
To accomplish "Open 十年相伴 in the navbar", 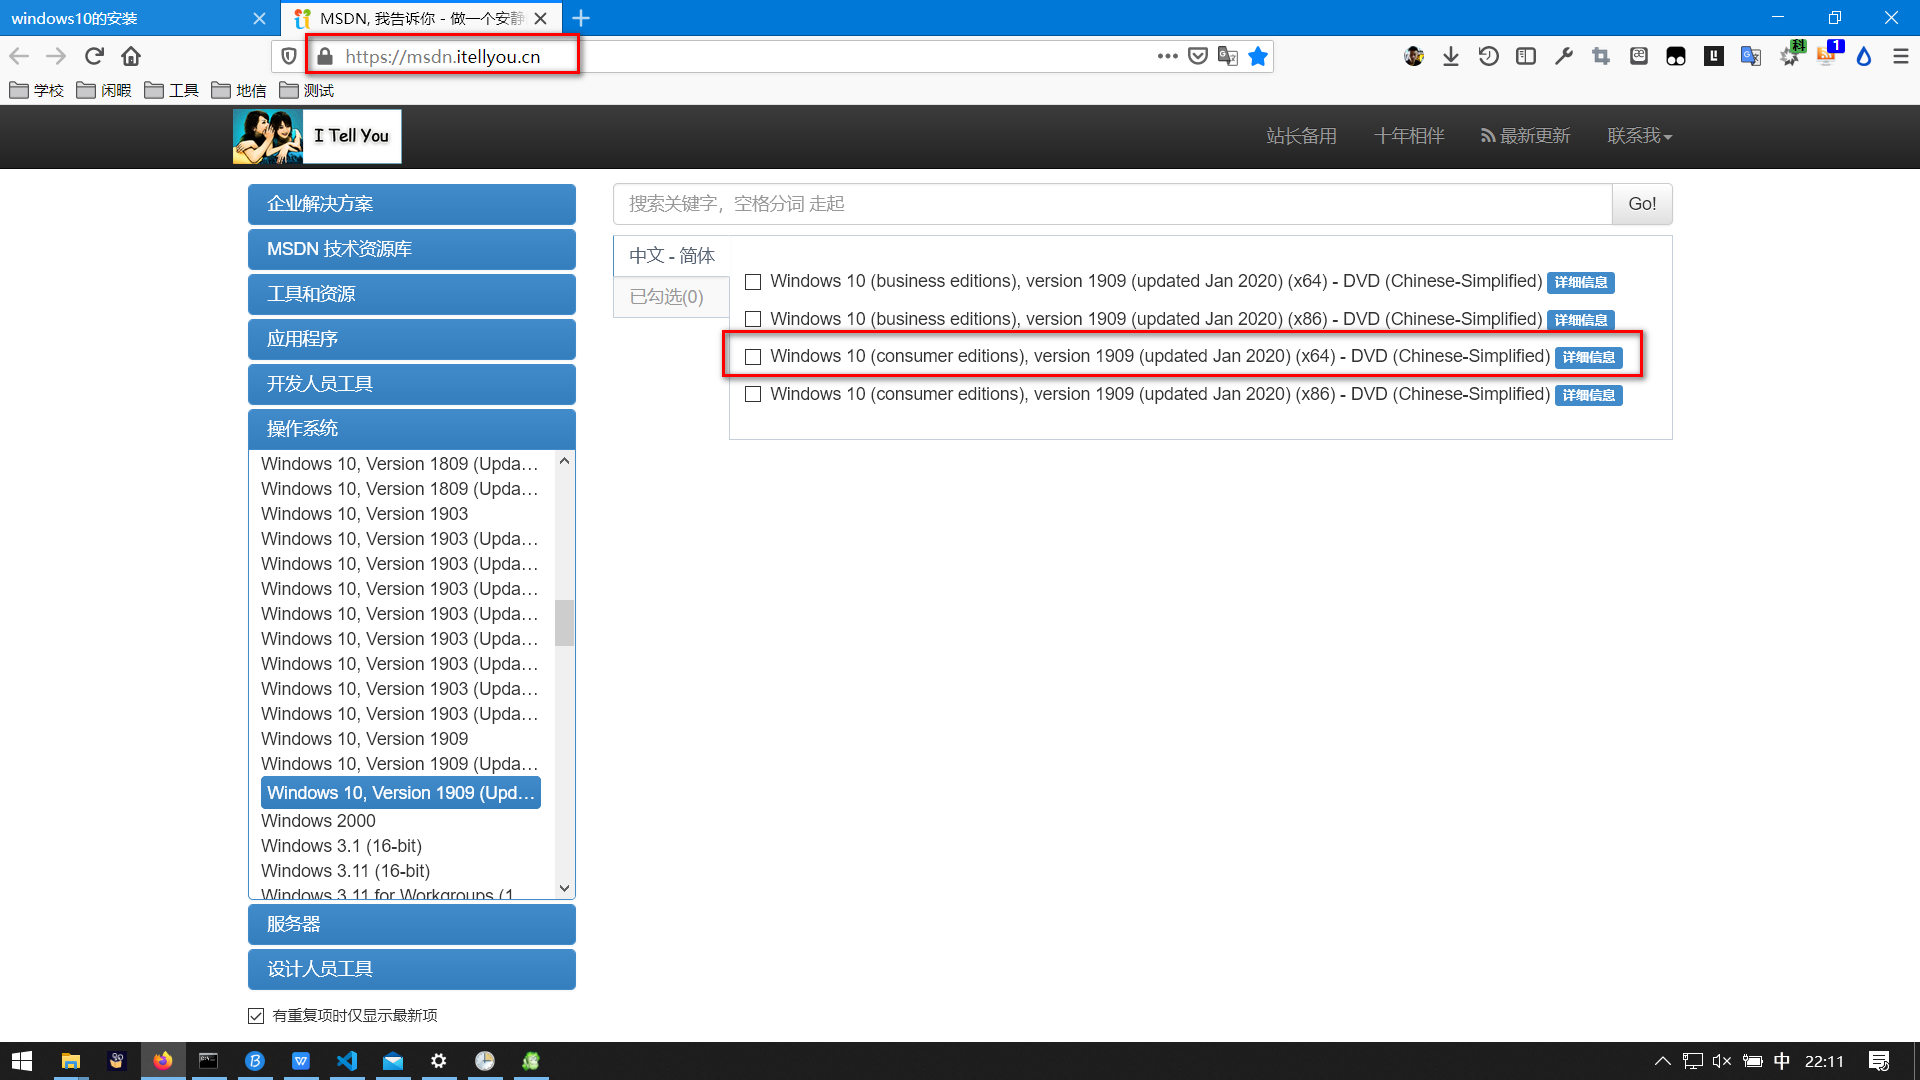I will tap(1409, 136).
